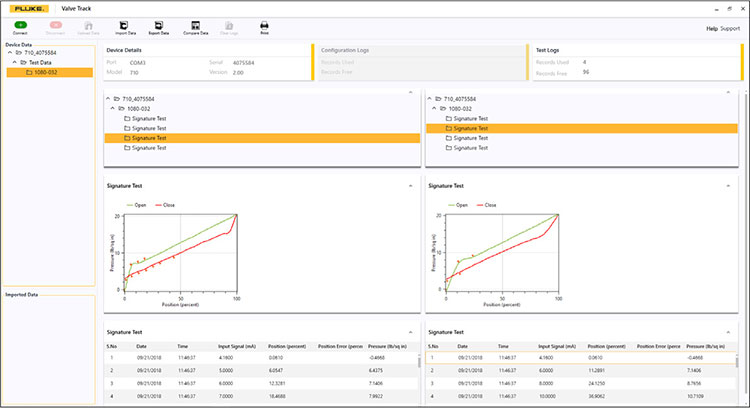Image resolution: width=750 pixels, height=408 pixels.
Task: Click the green Connect button
Action: click(x=20, y=25)
